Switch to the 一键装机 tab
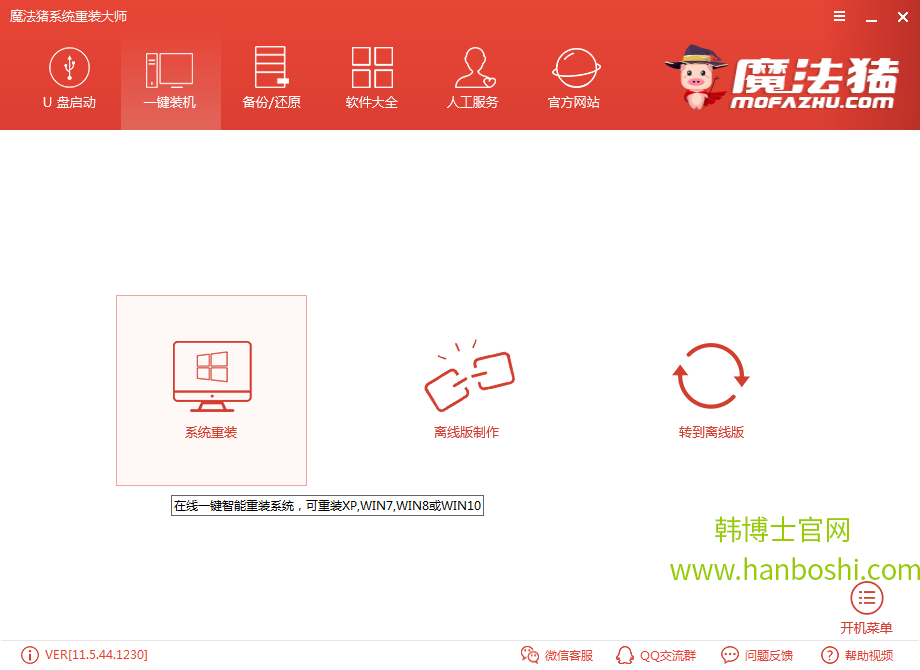Screen dimensions: 920x670 click(169, 80)
